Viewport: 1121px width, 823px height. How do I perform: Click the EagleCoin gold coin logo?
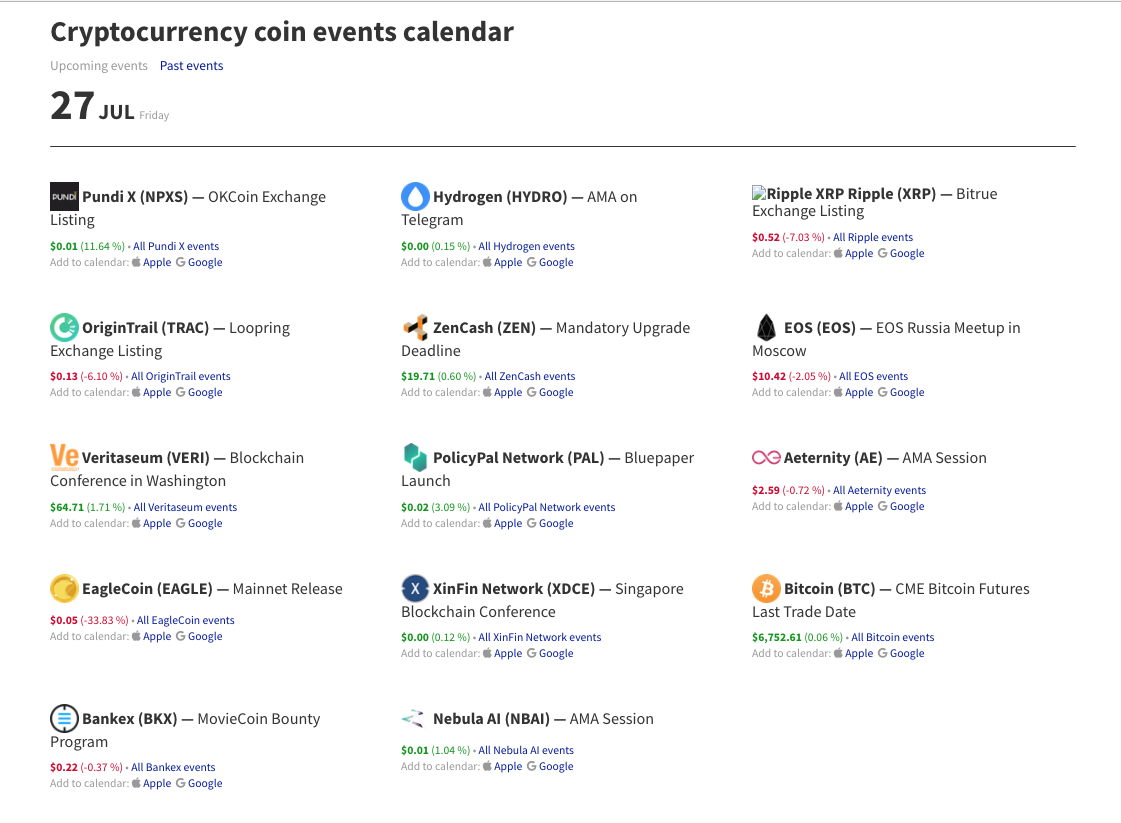click(x=64, y=588)
